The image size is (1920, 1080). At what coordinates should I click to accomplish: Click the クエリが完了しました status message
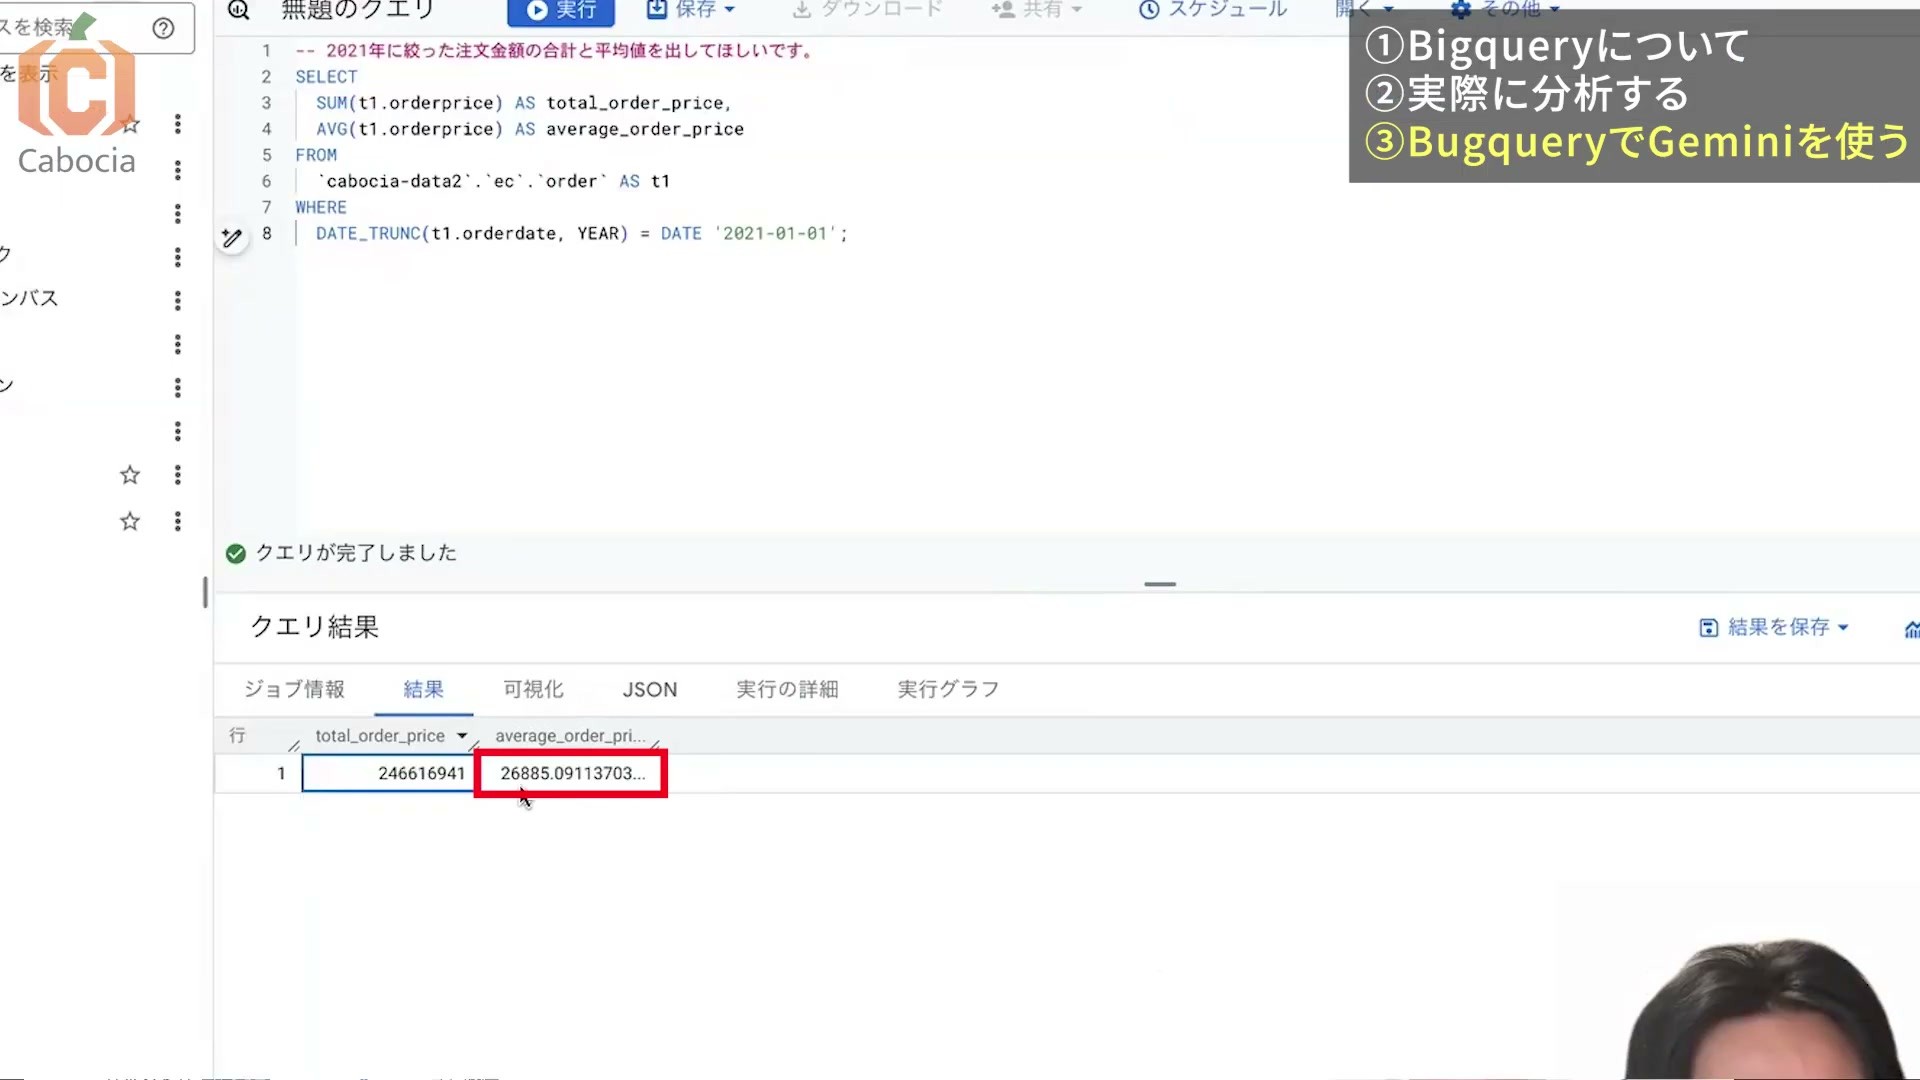[x=356, y=553]
